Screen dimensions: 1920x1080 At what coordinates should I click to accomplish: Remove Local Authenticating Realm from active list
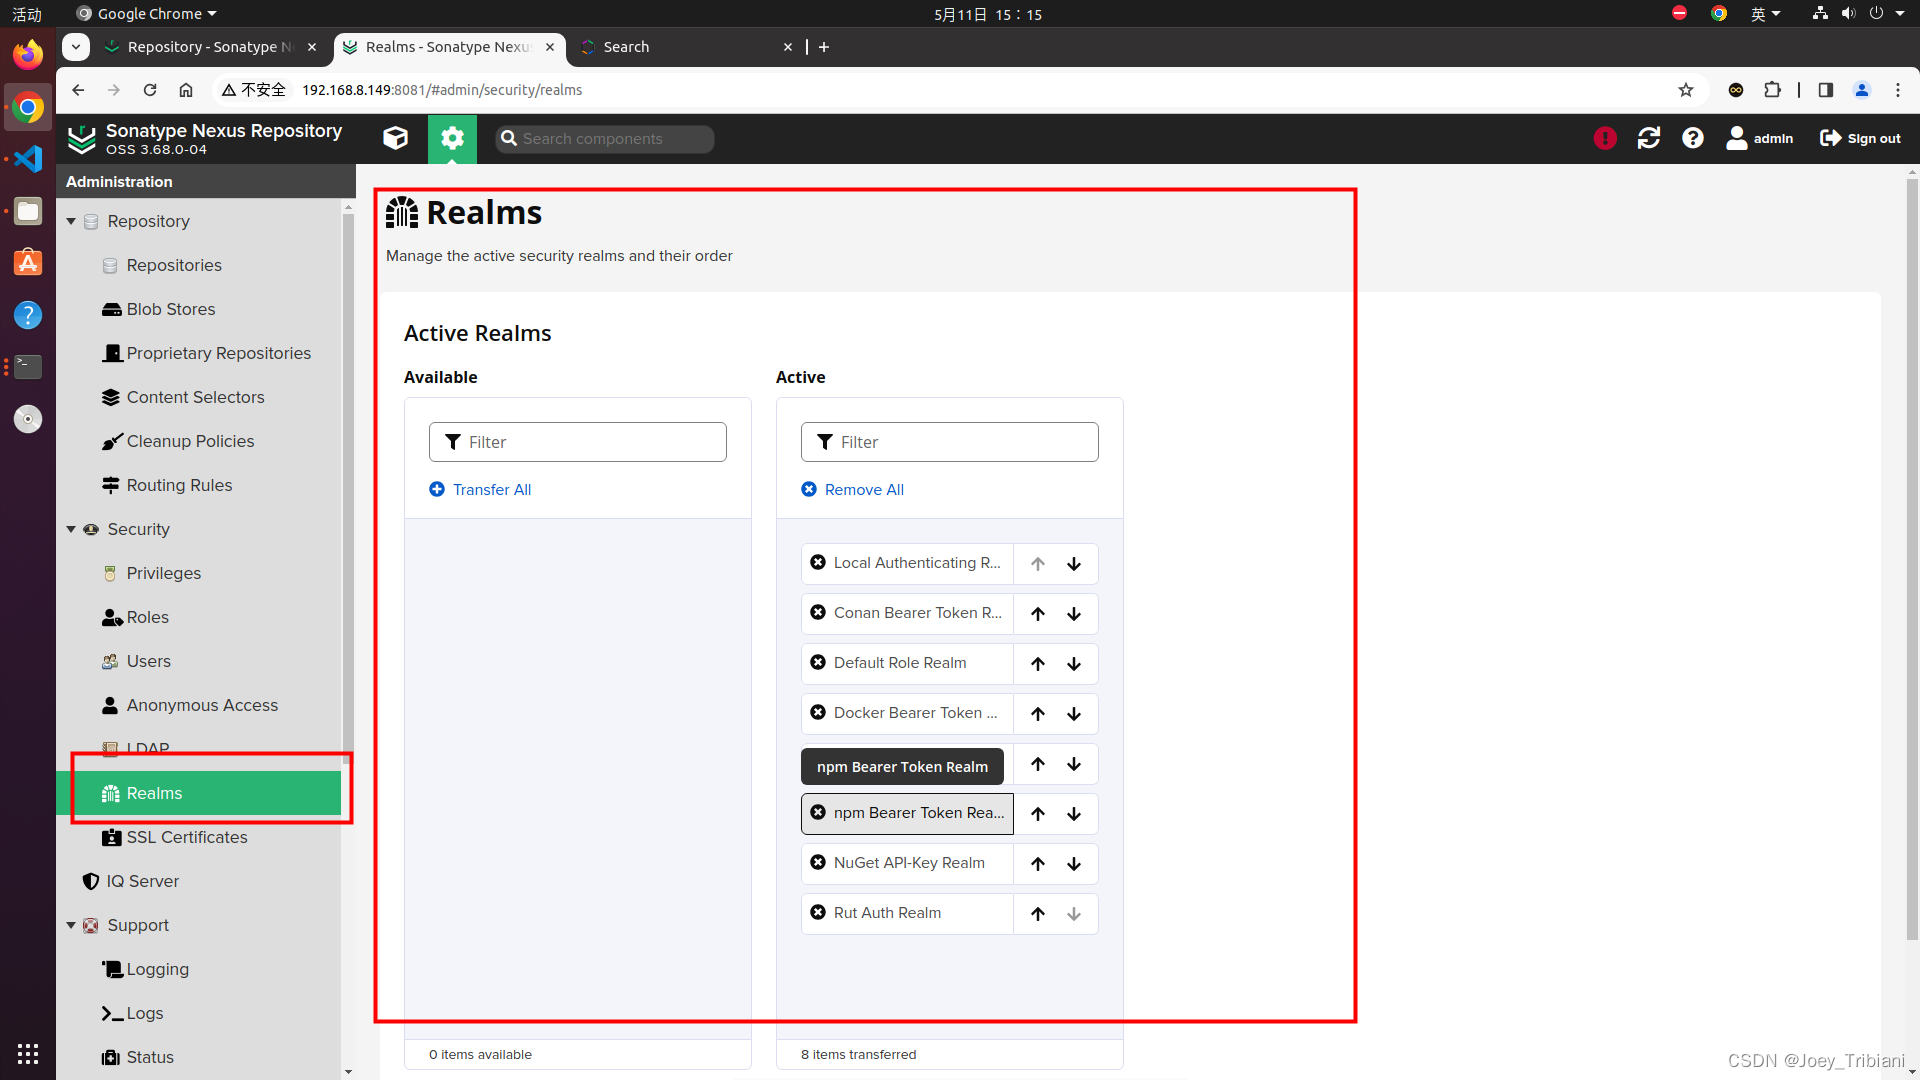818,563
